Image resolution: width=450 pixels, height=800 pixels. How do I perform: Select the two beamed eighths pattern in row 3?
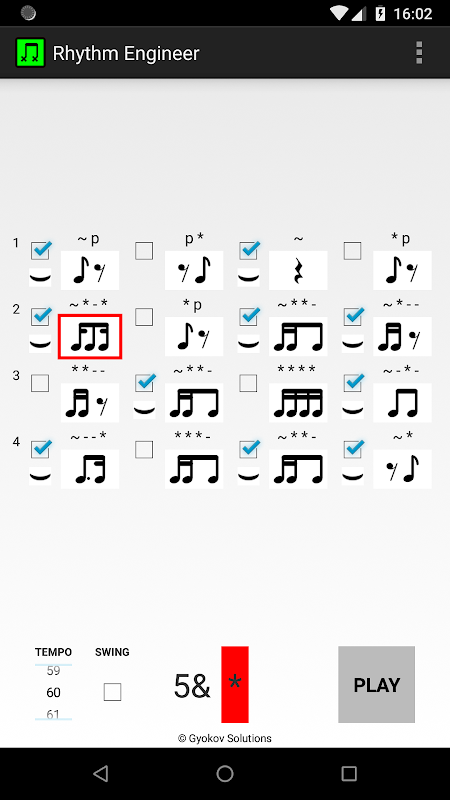[x=402, y=403]
